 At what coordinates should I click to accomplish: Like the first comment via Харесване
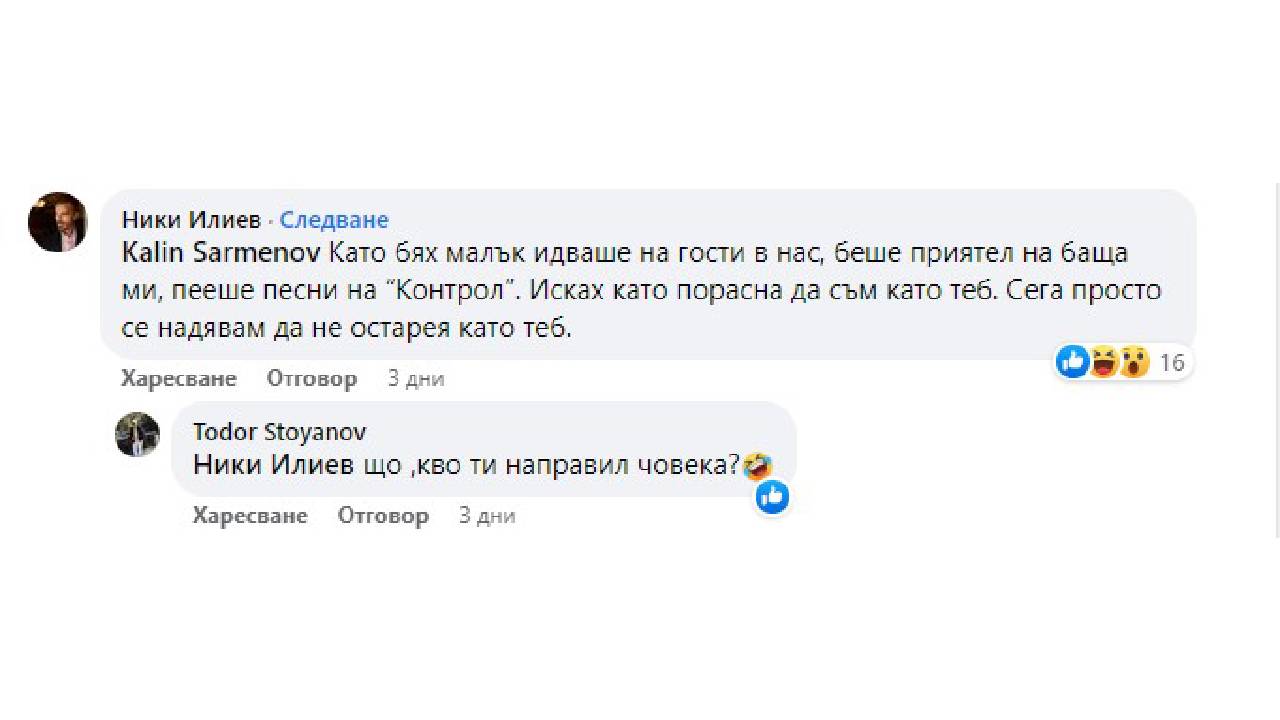tap(178, 378)
